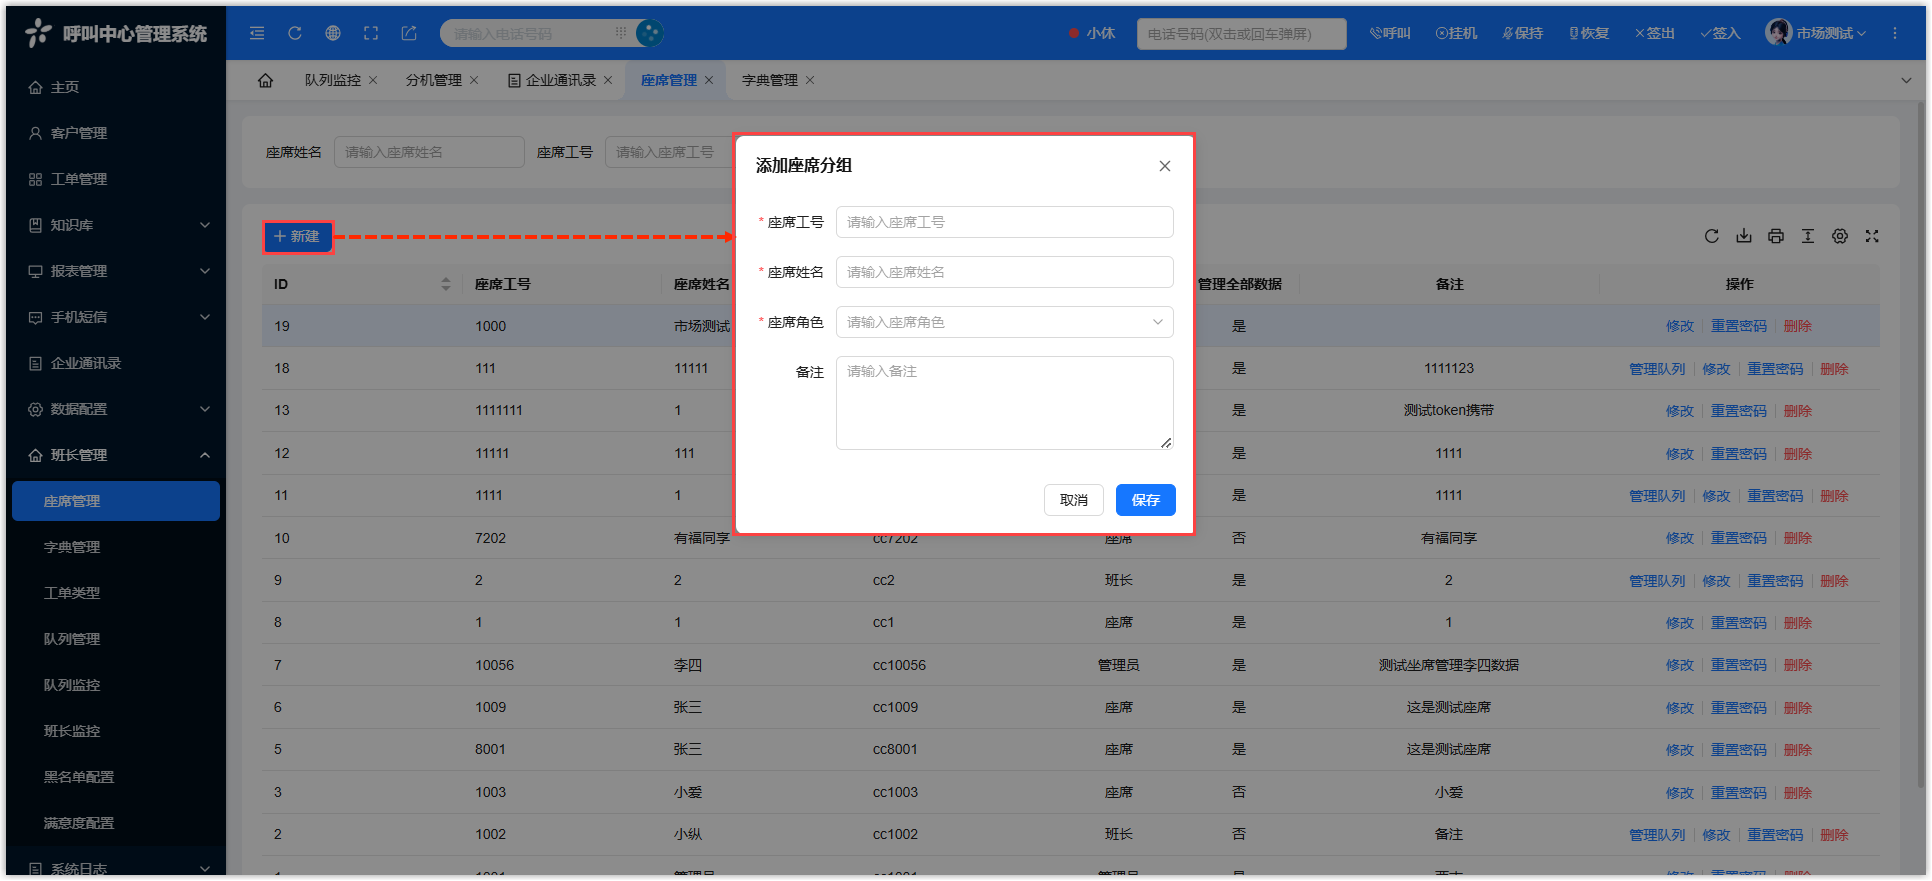Click the 座席工号 input in dialog
1932x881 pixels.
1004,222
